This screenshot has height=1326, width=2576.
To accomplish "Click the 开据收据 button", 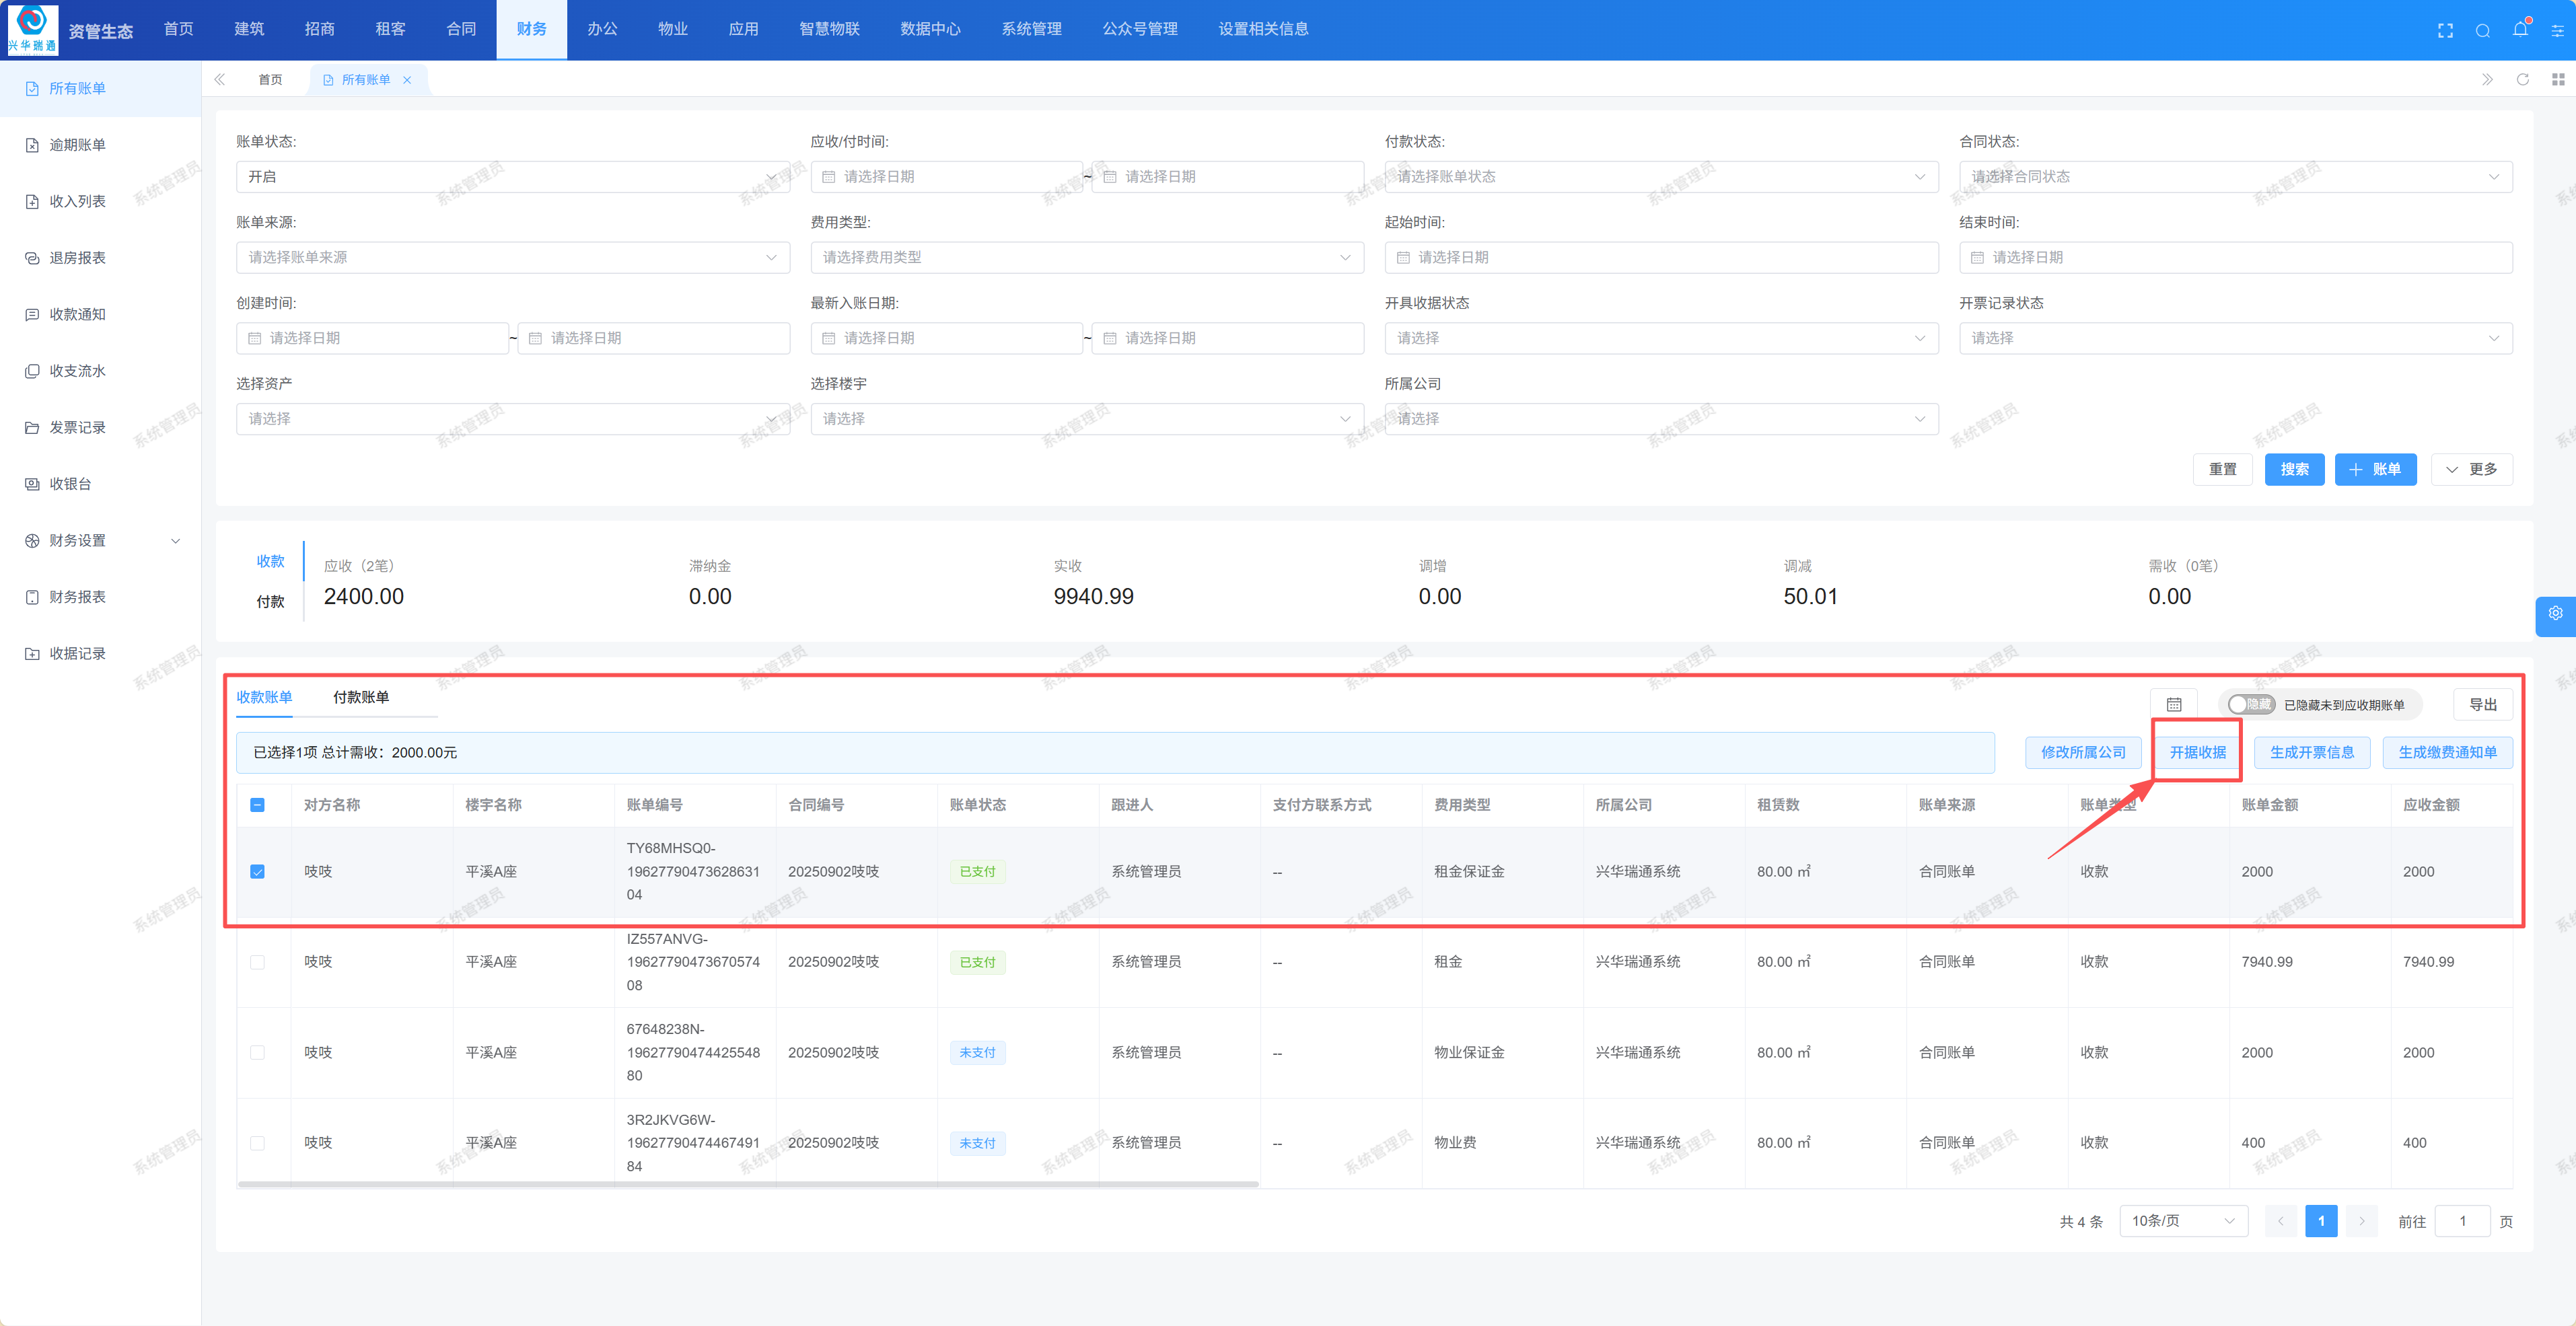I will point(2197,752).
